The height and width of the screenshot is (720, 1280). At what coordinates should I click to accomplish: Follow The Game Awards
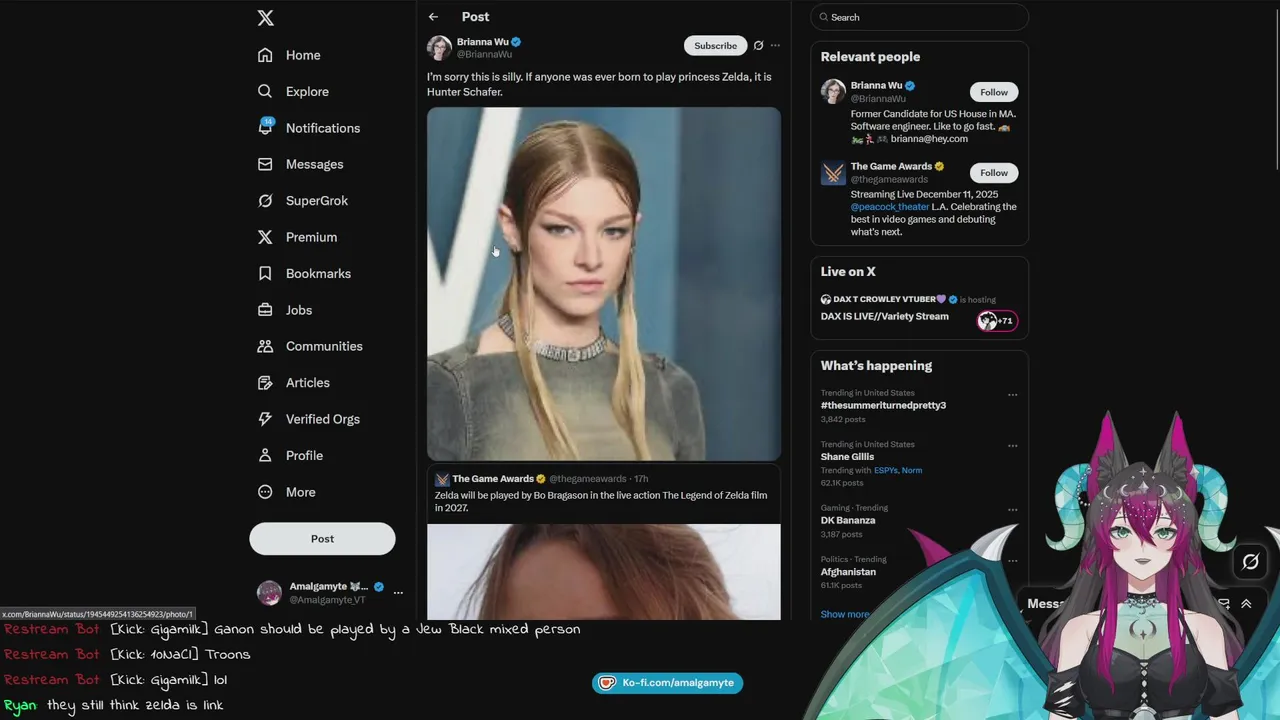click(994, 173)
